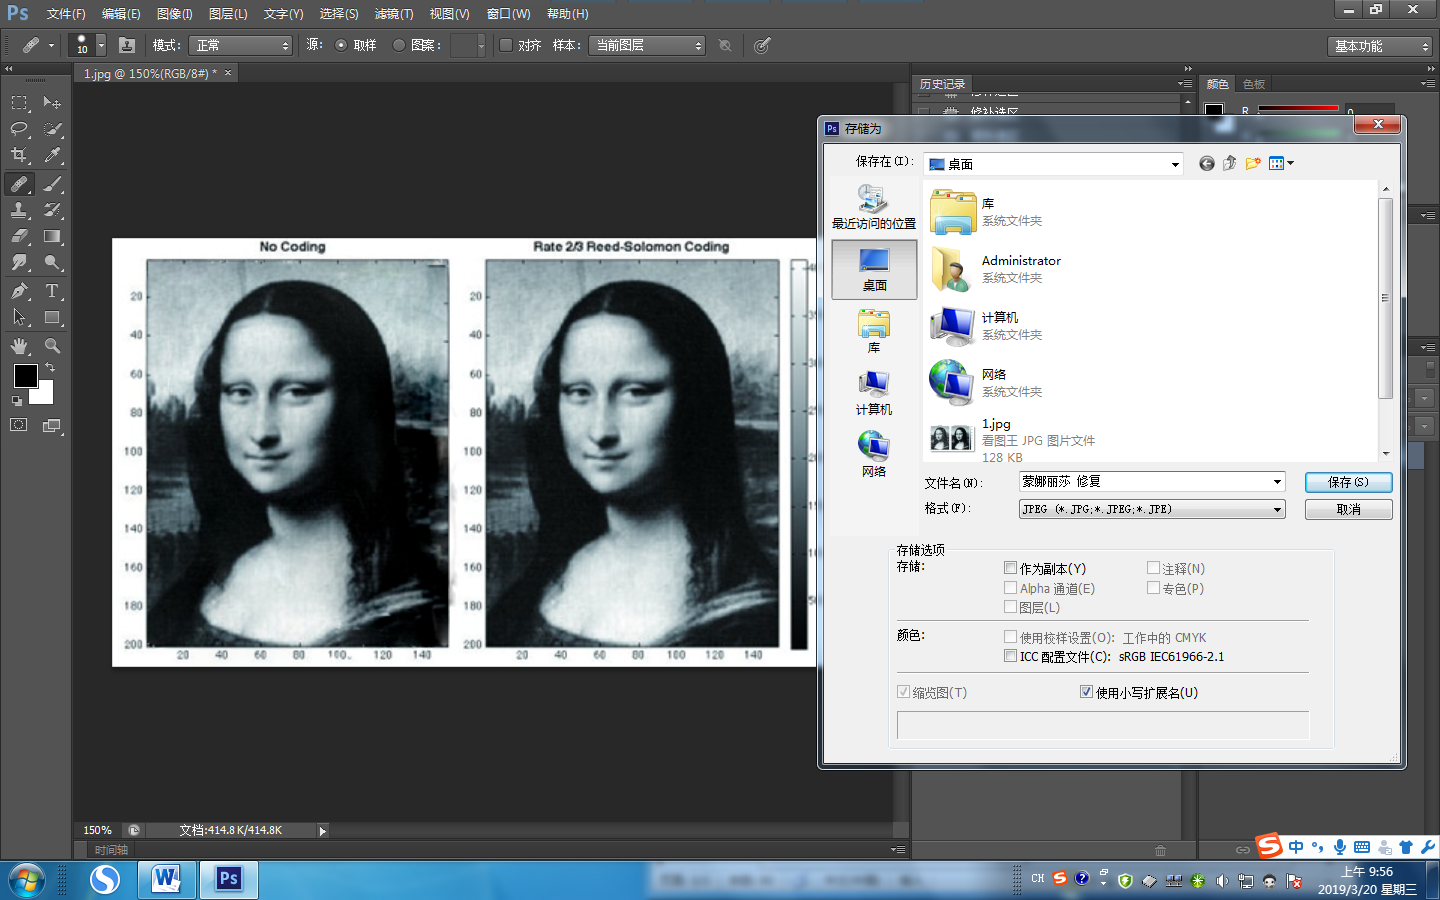1440x900 pixels.
Task: Select the Horizontal Type tool
Action: [52, 291]
